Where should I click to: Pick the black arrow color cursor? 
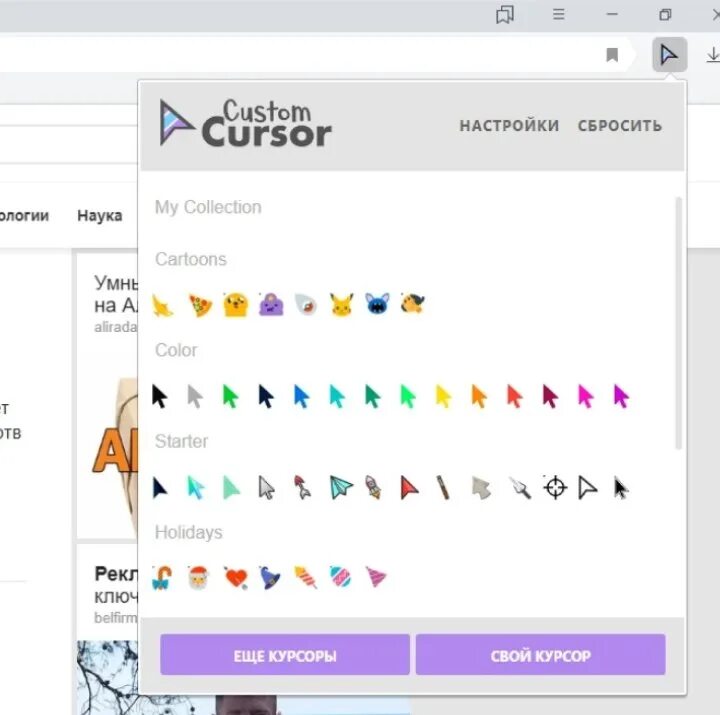(159, 396)
